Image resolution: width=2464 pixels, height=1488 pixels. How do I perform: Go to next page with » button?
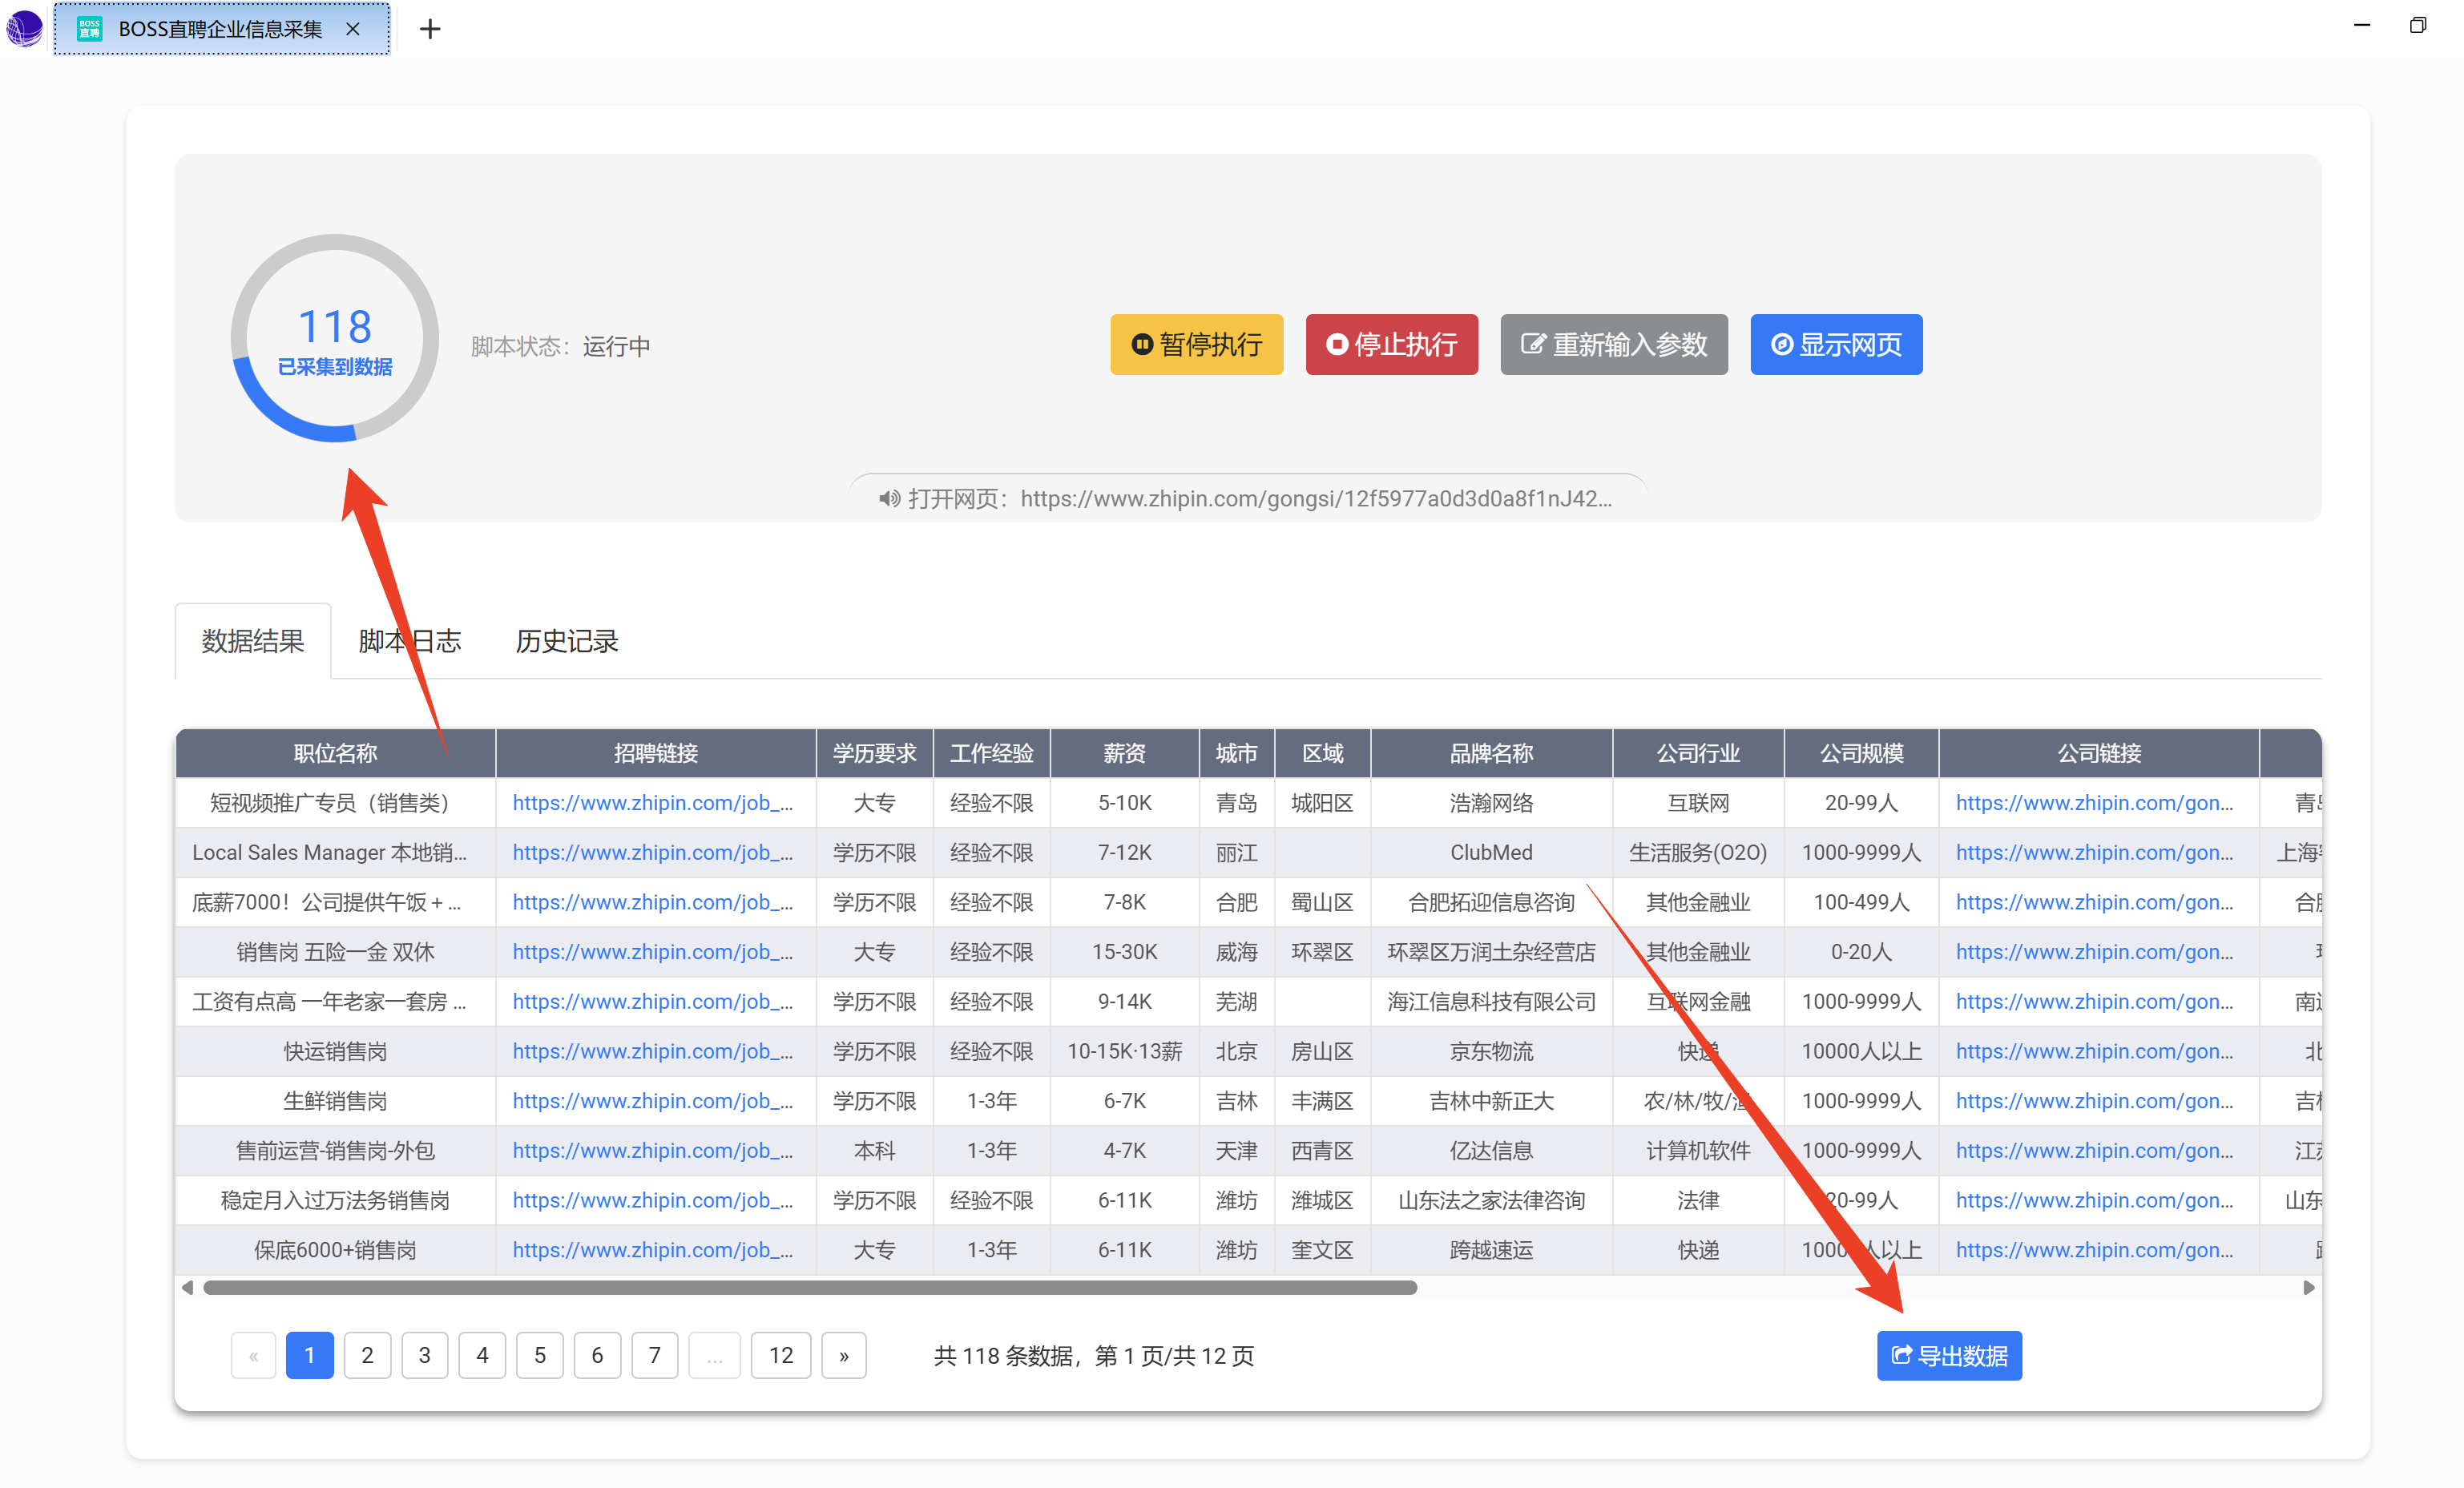[844, 1356]
